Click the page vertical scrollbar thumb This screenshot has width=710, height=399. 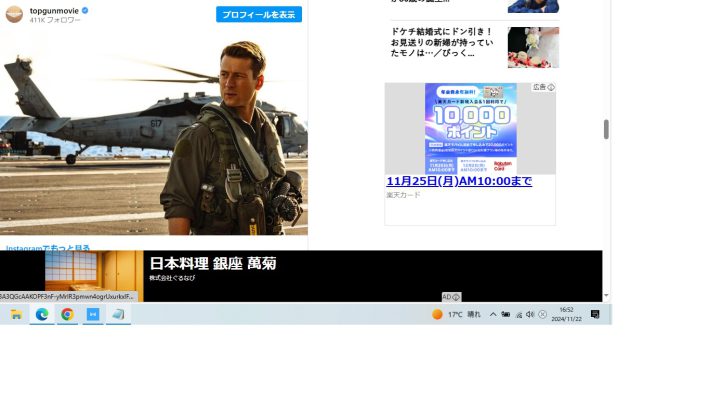point(606,130)
